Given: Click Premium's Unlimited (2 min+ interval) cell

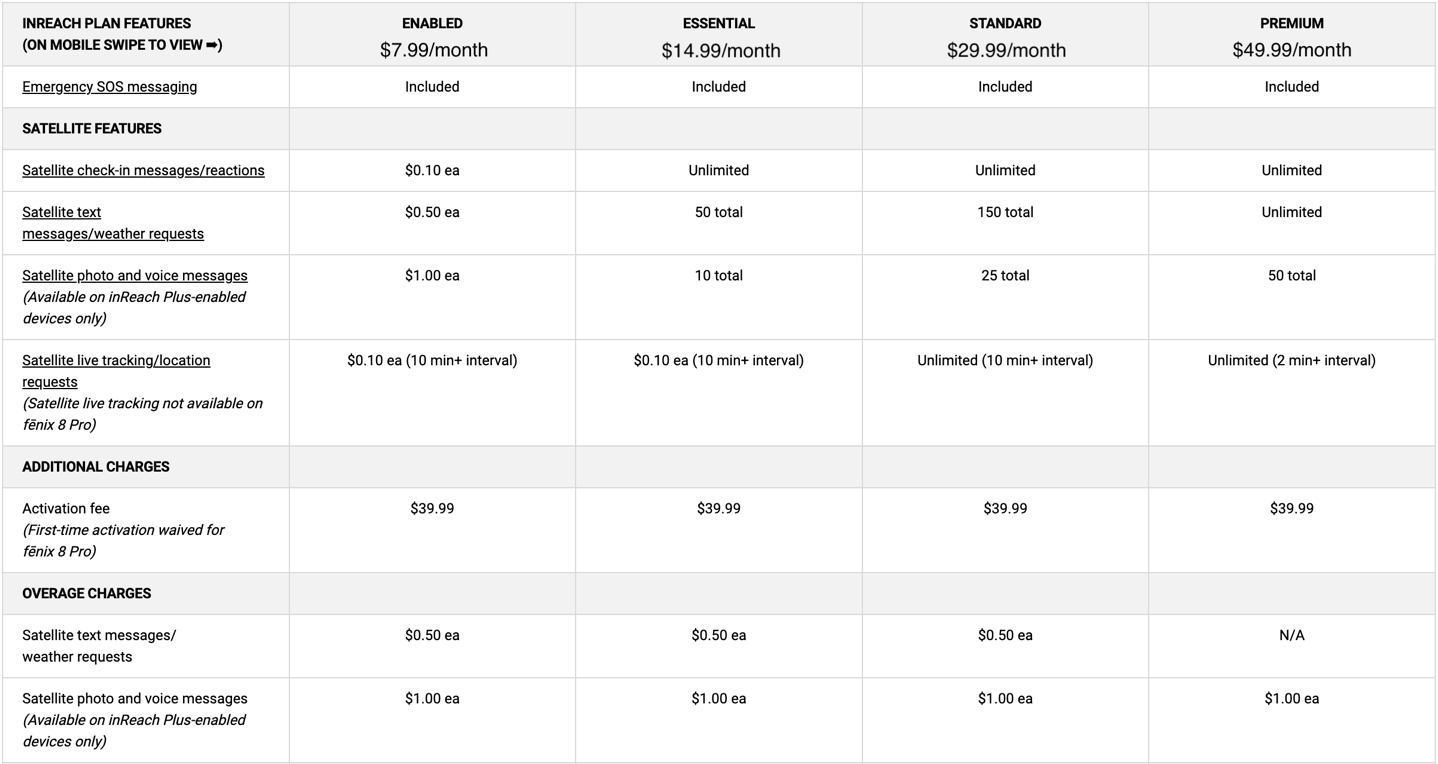Looking at the screenshot, I should (x=1291, y=361).
